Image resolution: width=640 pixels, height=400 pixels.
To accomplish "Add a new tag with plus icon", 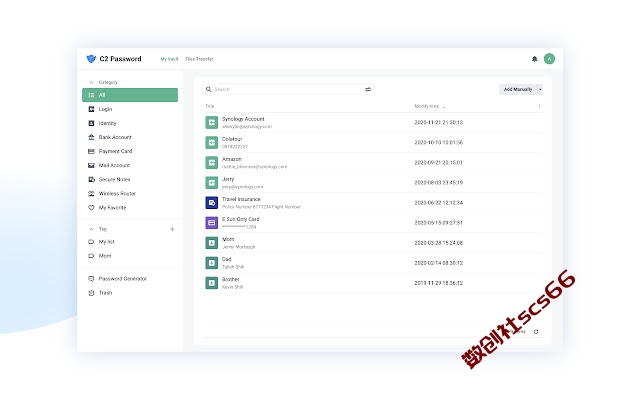I will (172, 229).
